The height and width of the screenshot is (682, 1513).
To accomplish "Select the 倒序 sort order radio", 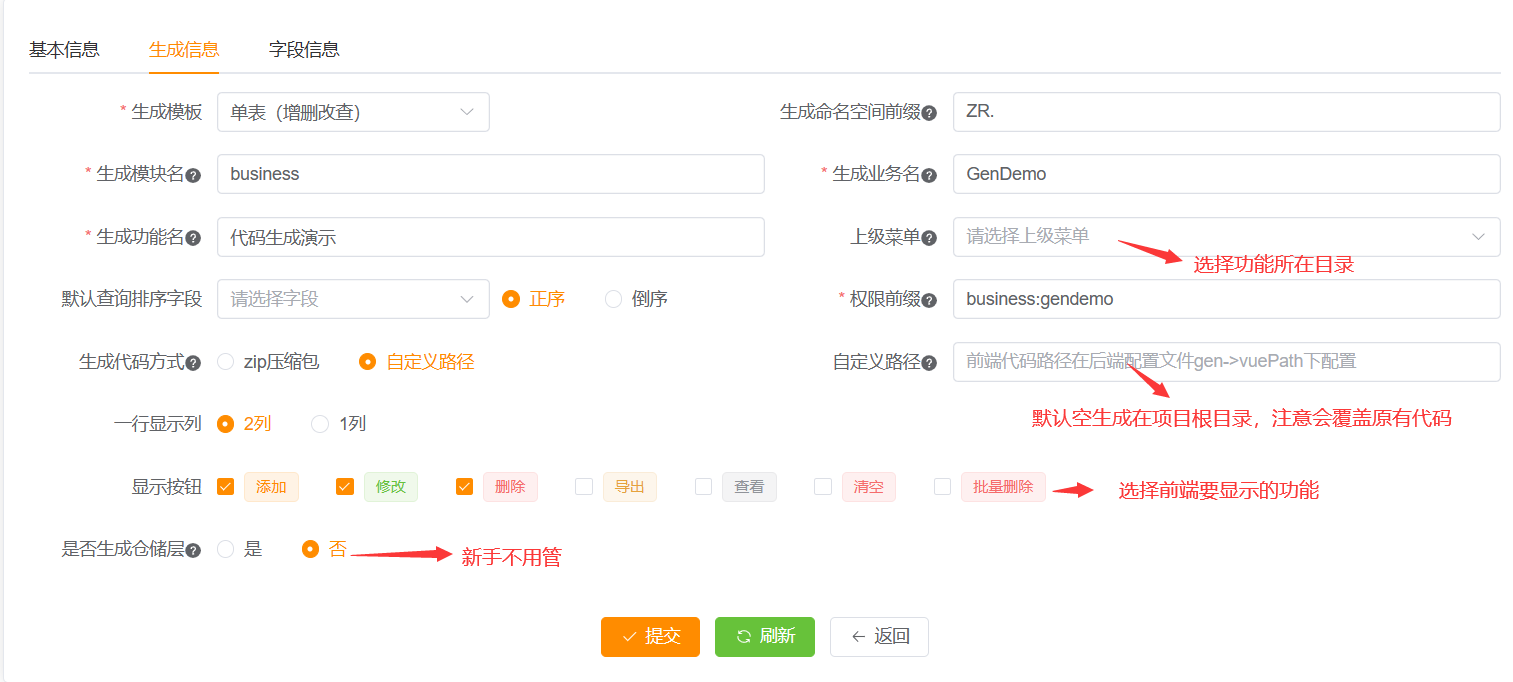I will [614, 299].
